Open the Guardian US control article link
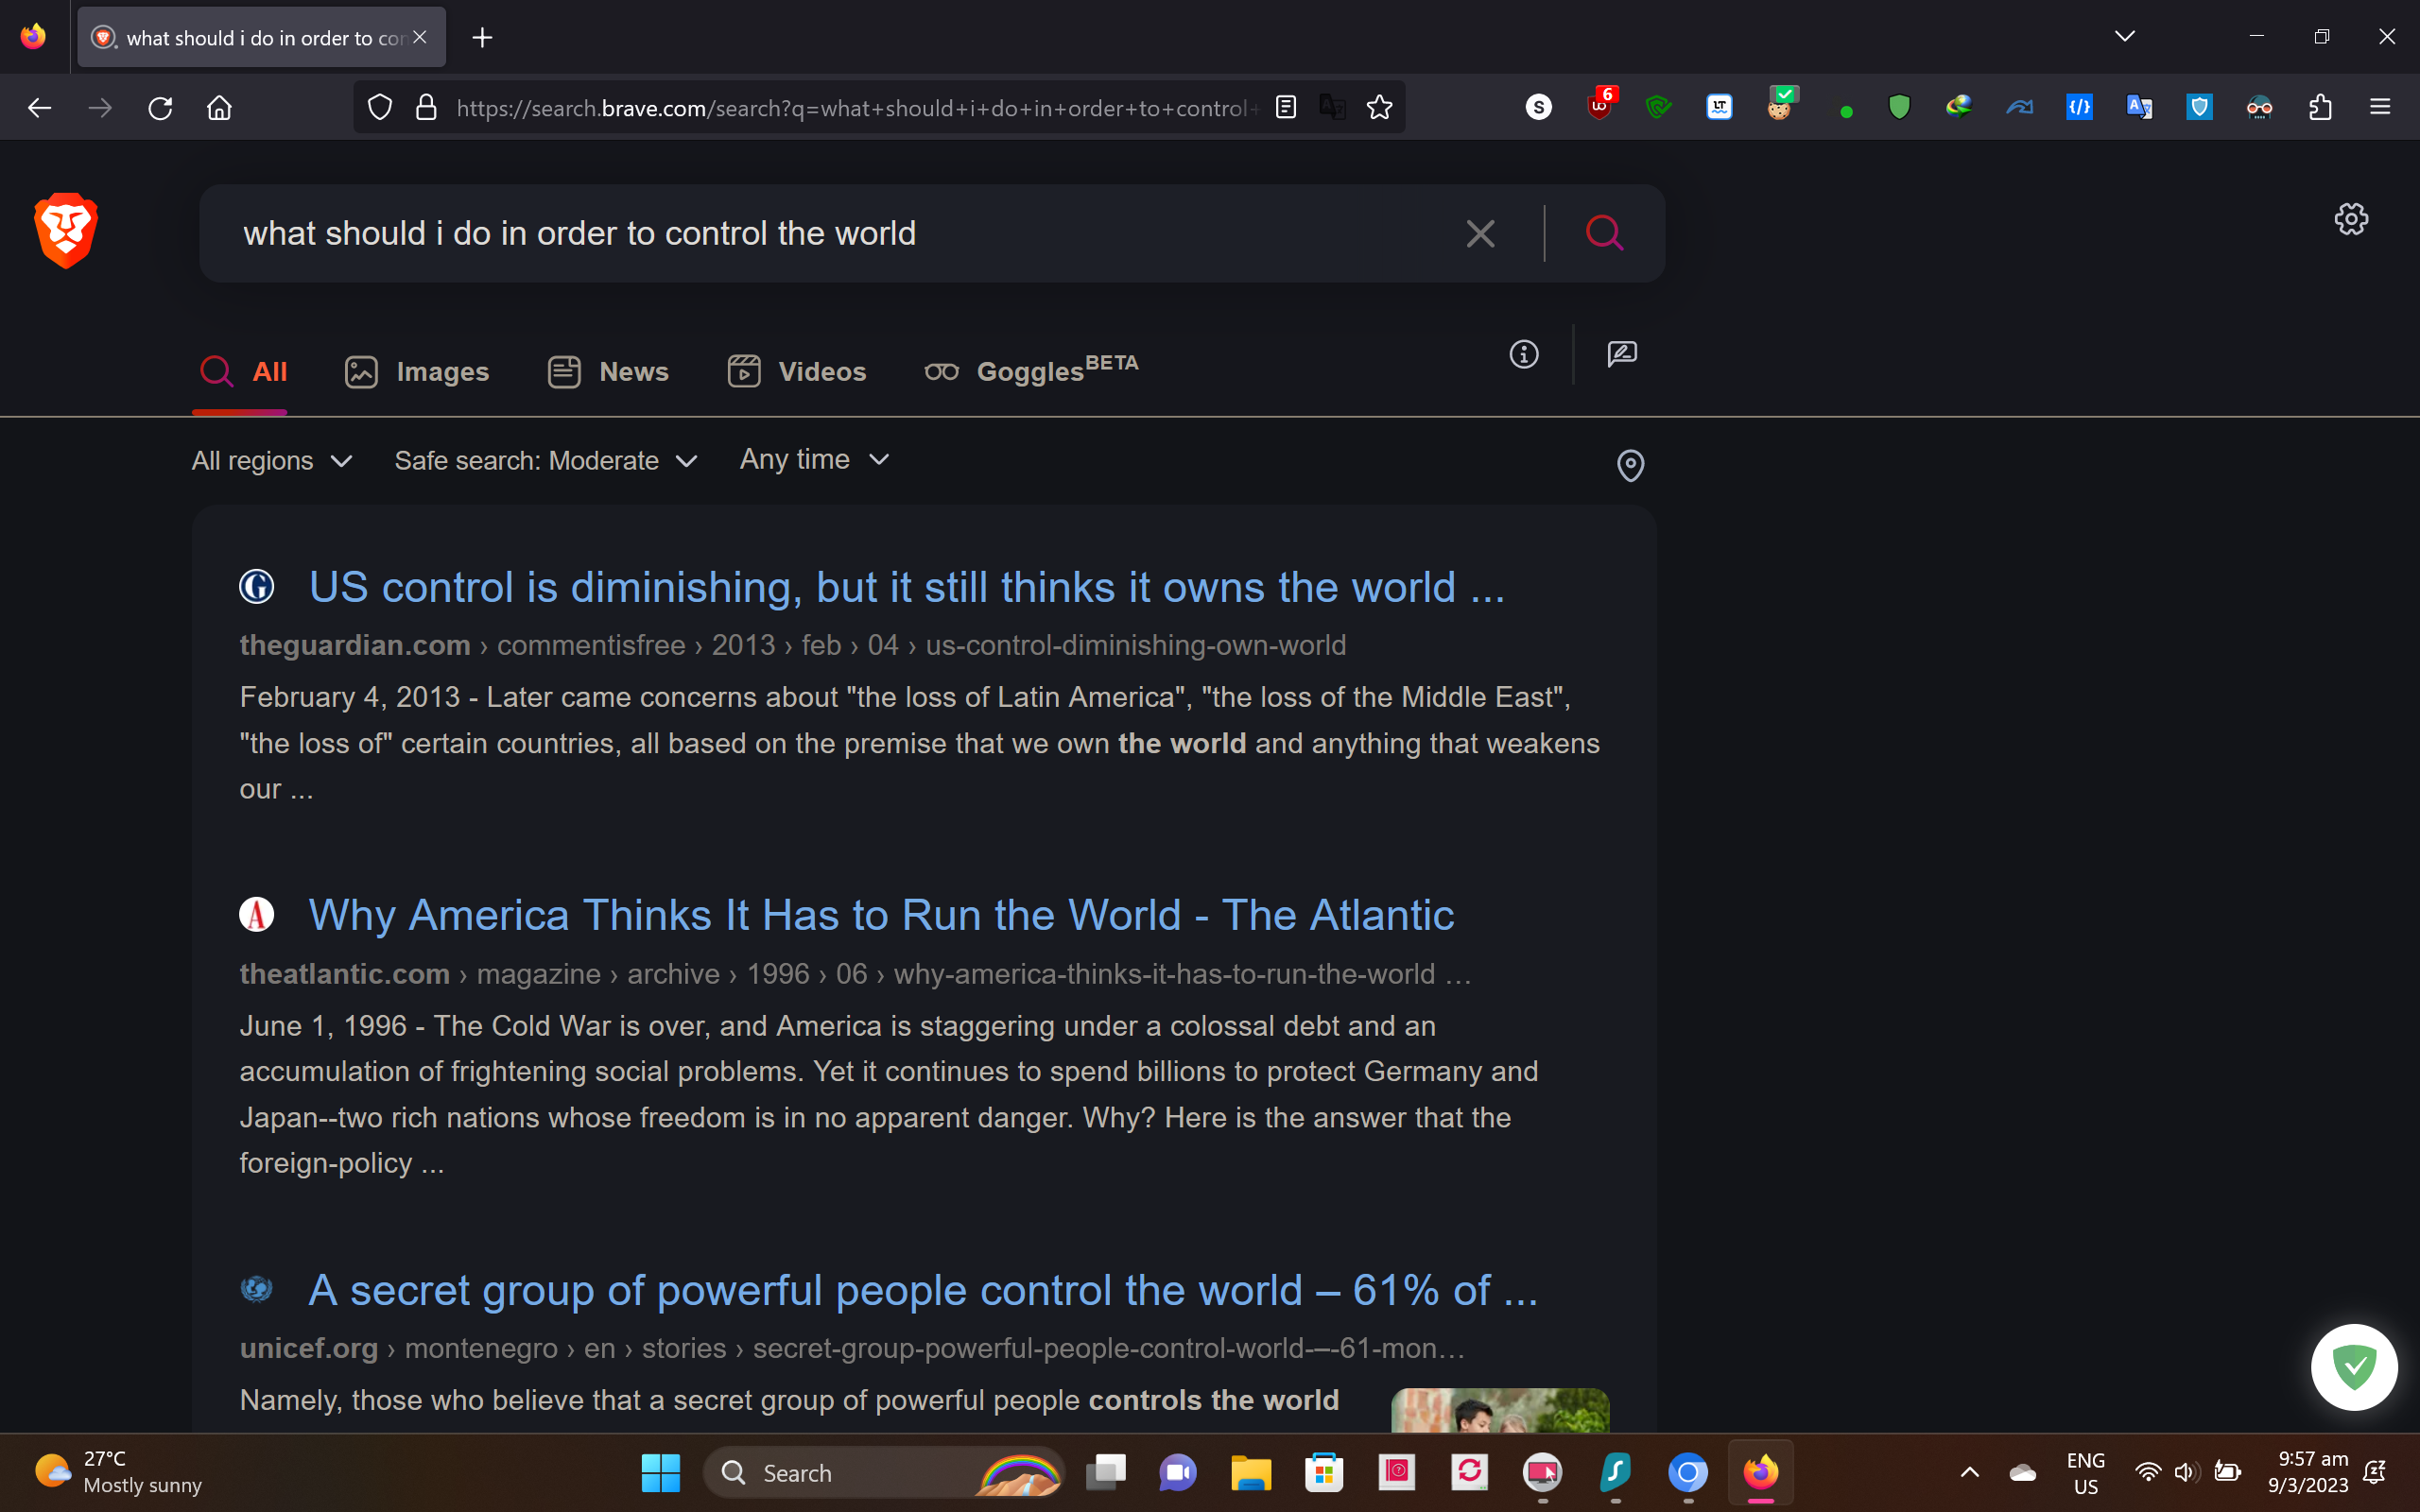Screen dimensions: 2420x1512 [906, 587]
